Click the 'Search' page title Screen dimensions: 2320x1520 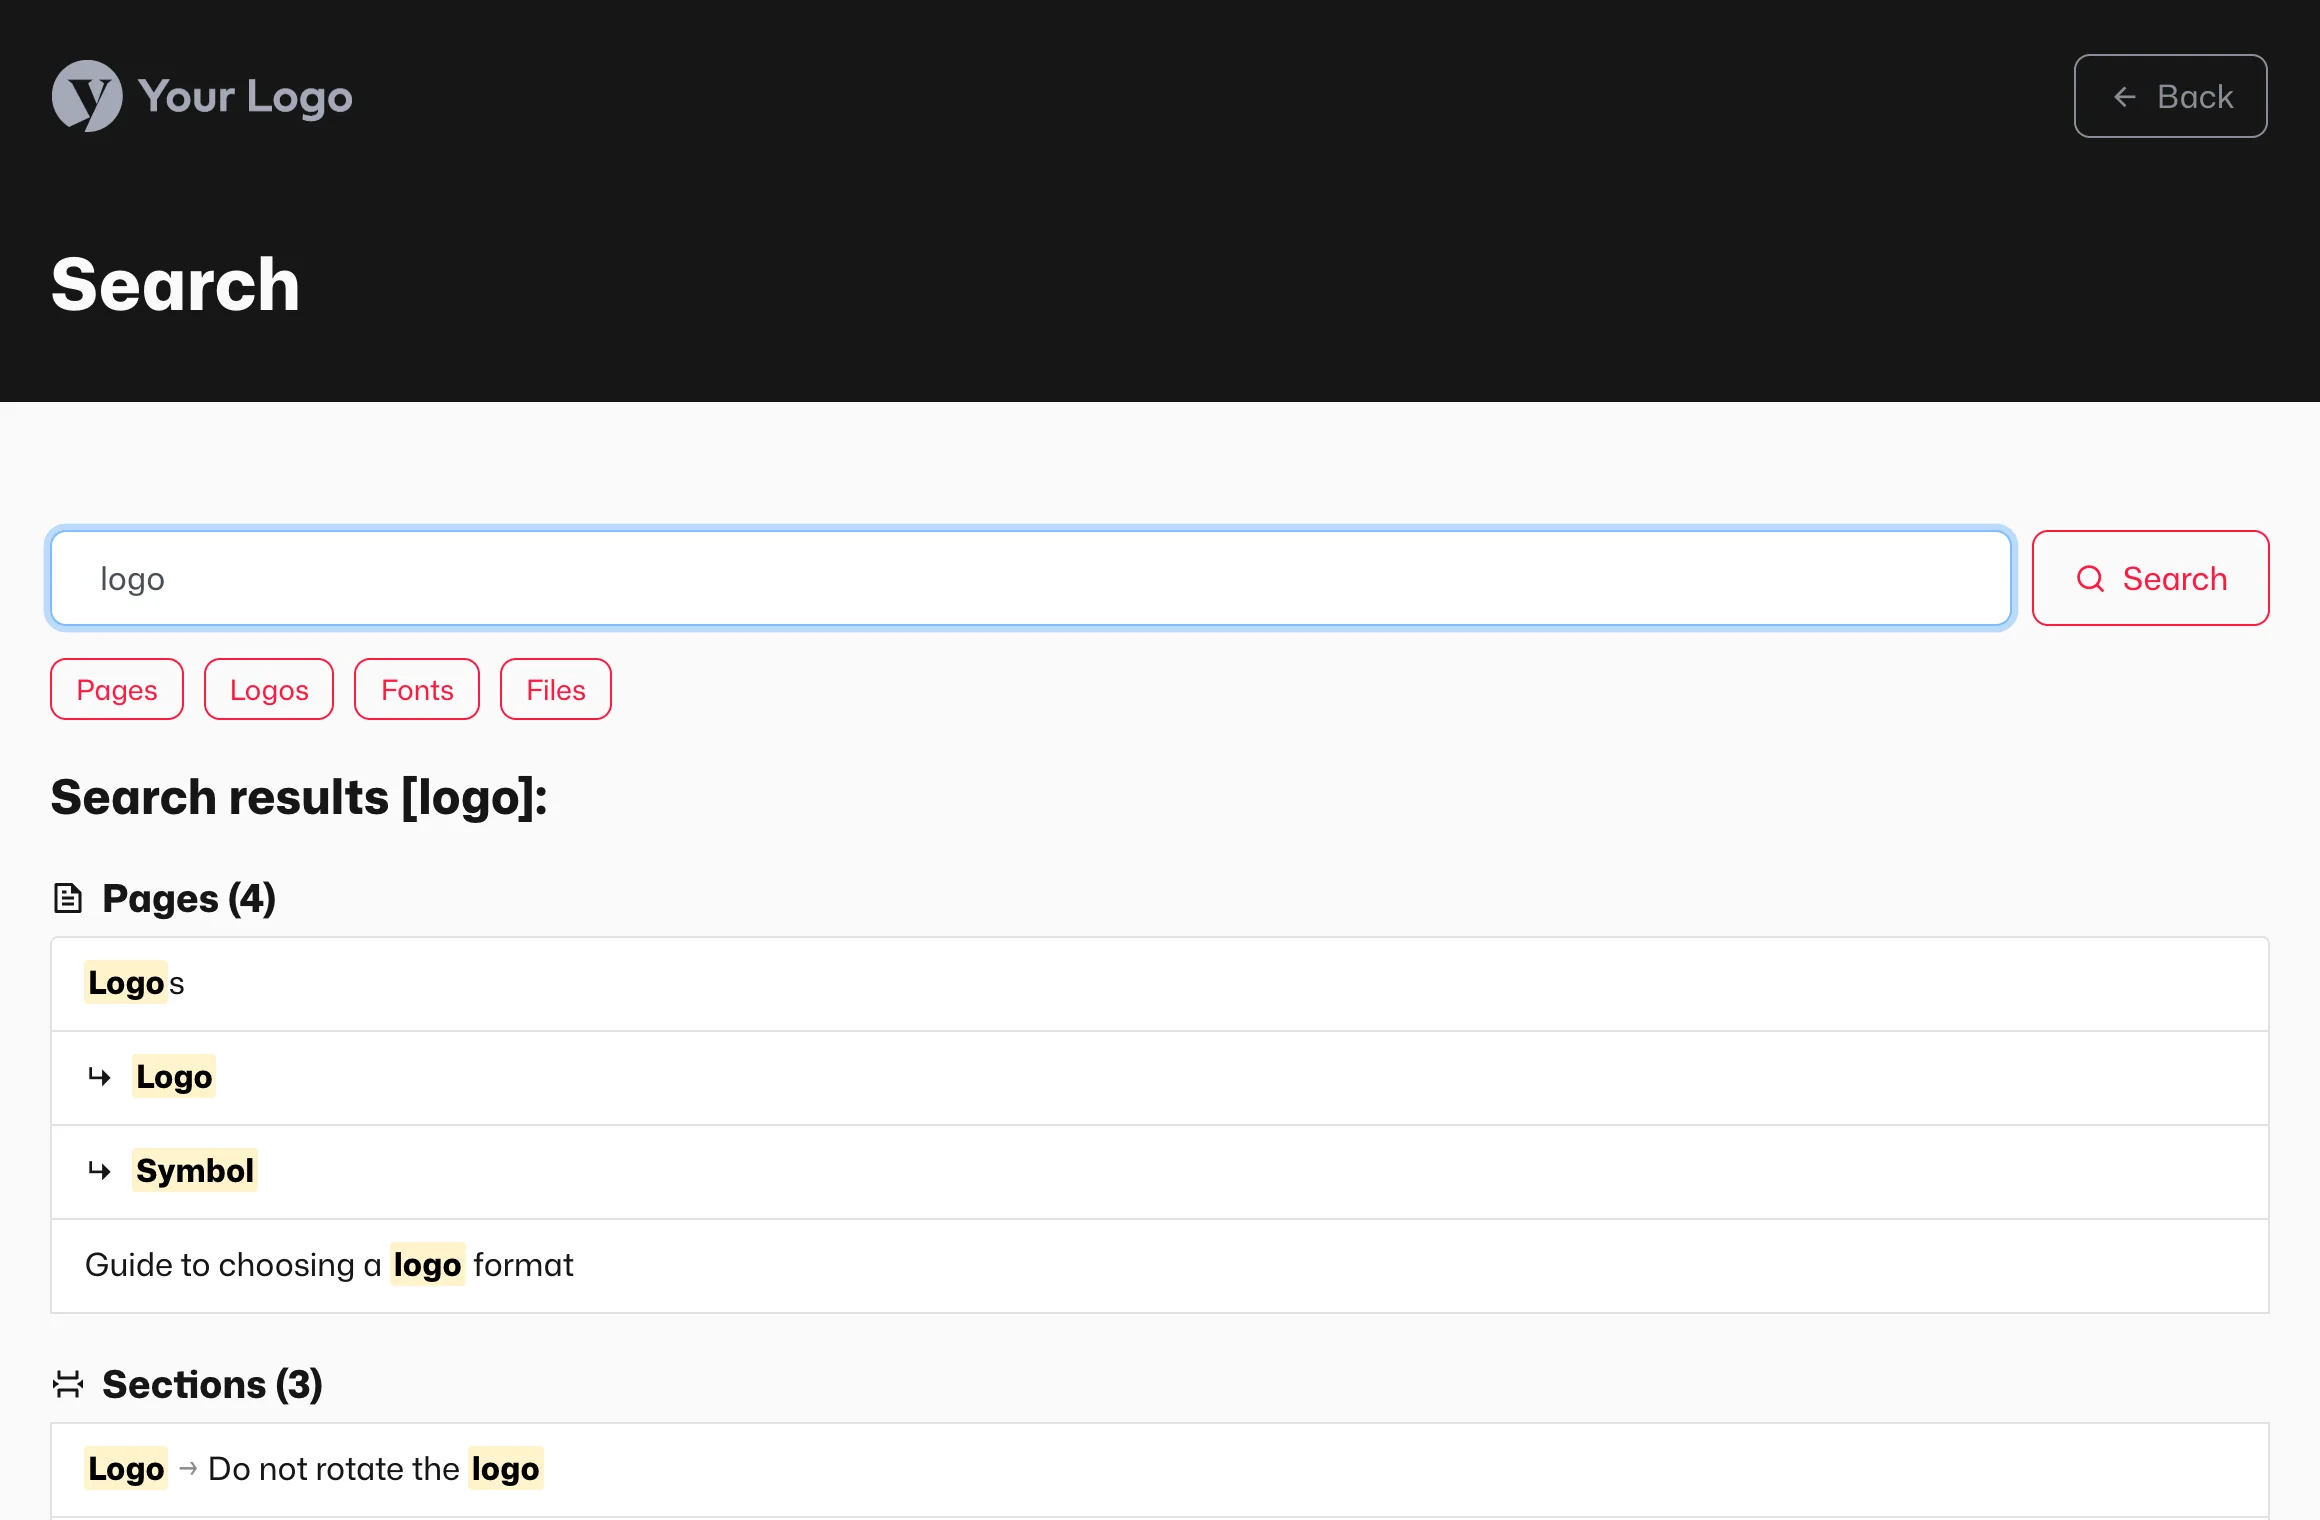(176, 284)
